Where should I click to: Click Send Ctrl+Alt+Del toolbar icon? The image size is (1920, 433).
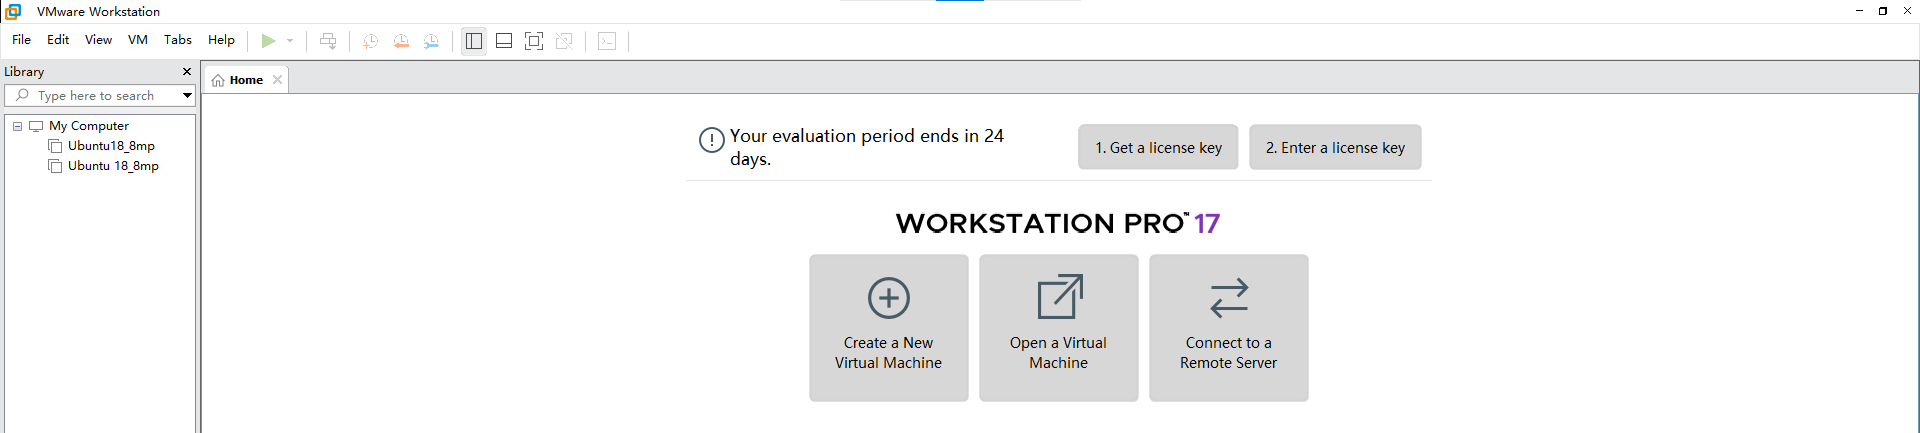pyautogui.click(x=328, y=41)
